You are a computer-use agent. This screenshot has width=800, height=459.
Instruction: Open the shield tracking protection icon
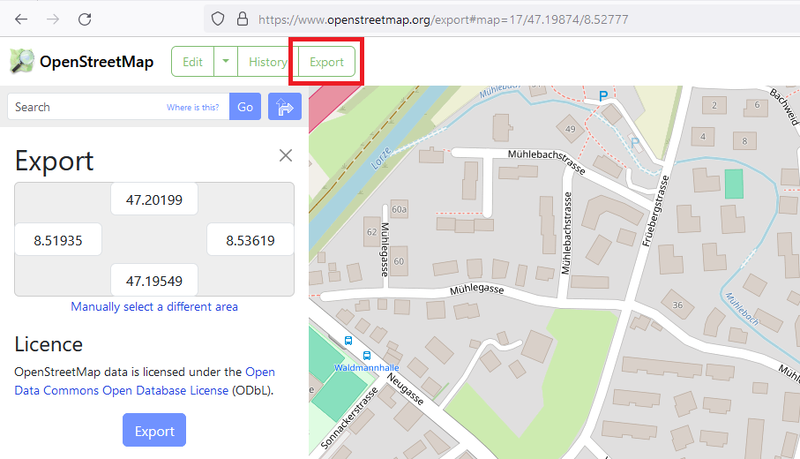pyautogui.click(x=218, y=19)
